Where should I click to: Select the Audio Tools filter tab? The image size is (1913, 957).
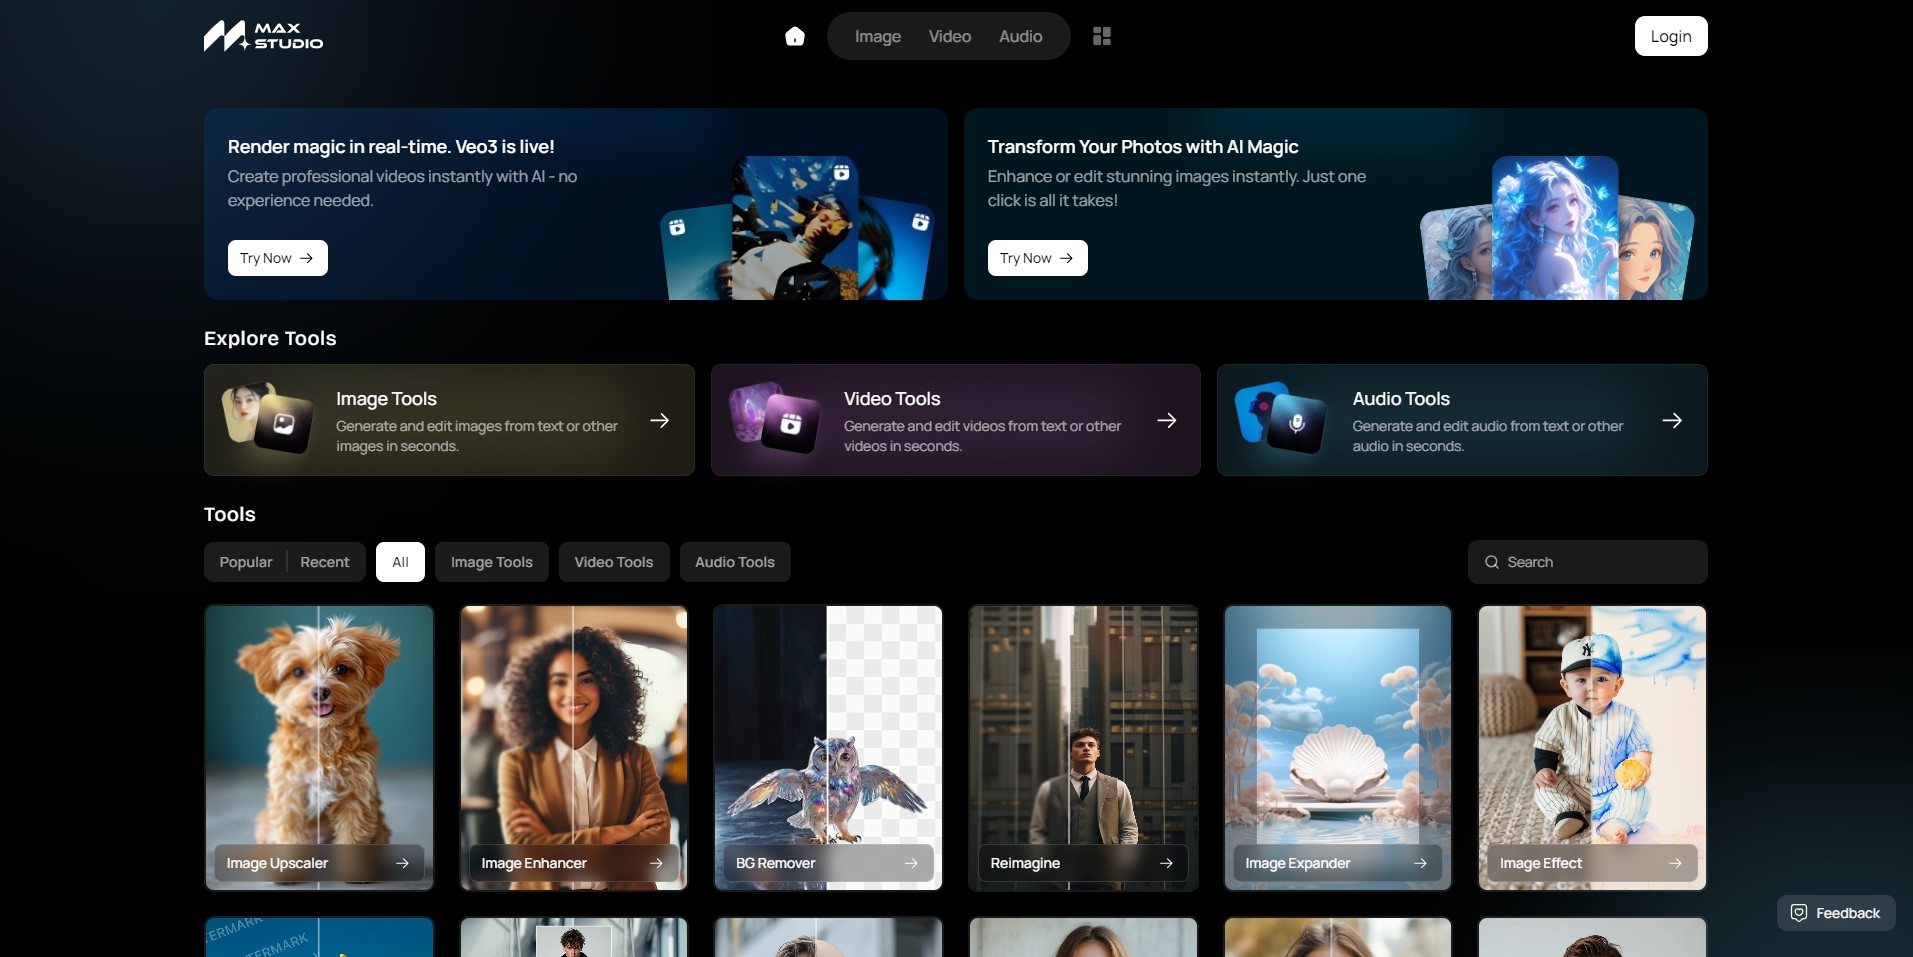pos(735,562)
